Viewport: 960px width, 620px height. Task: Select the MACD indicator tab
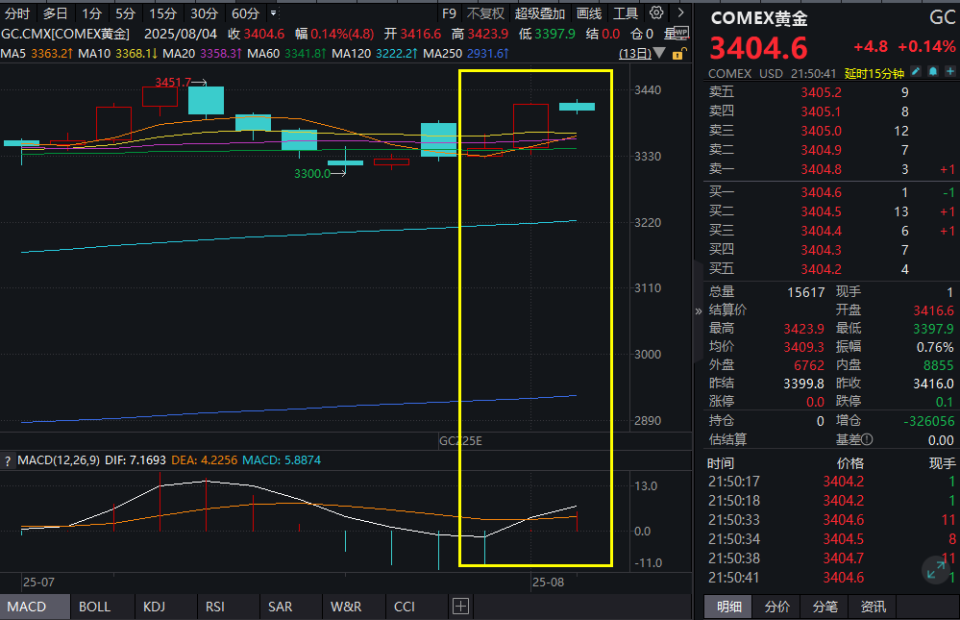34,607
